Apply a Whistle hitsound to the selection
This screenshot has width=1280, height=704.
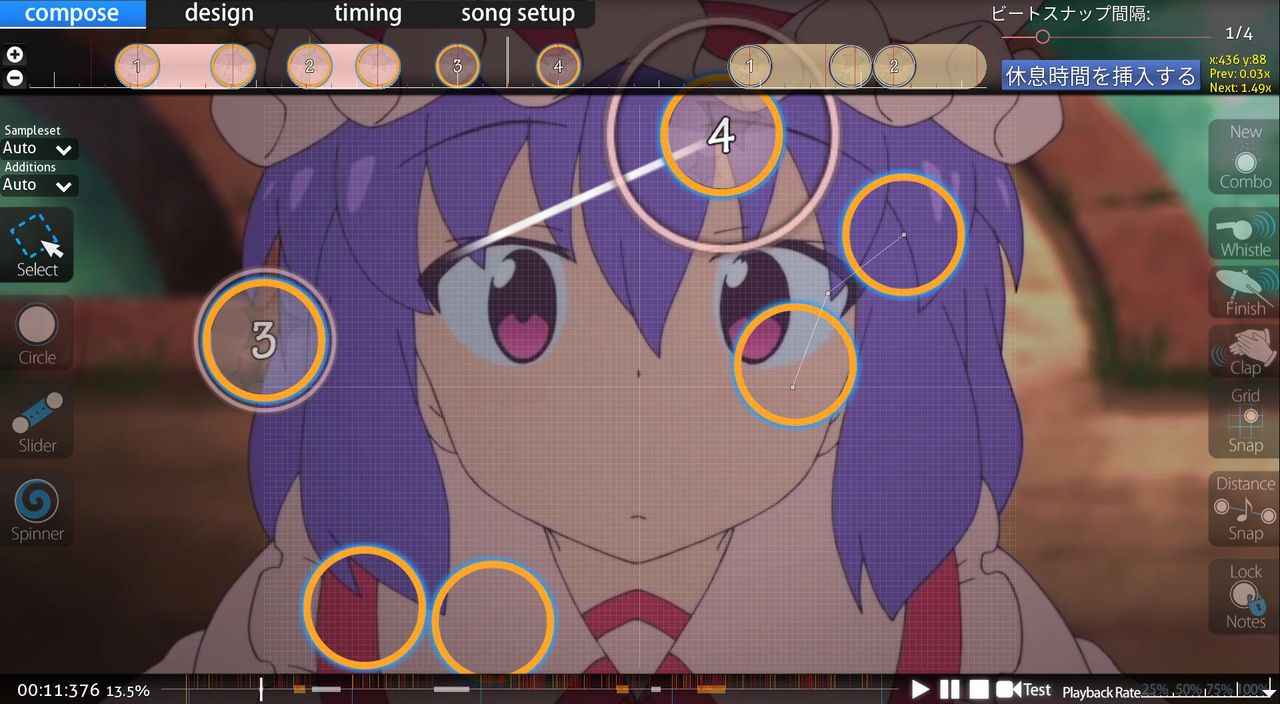point(1242,235)
